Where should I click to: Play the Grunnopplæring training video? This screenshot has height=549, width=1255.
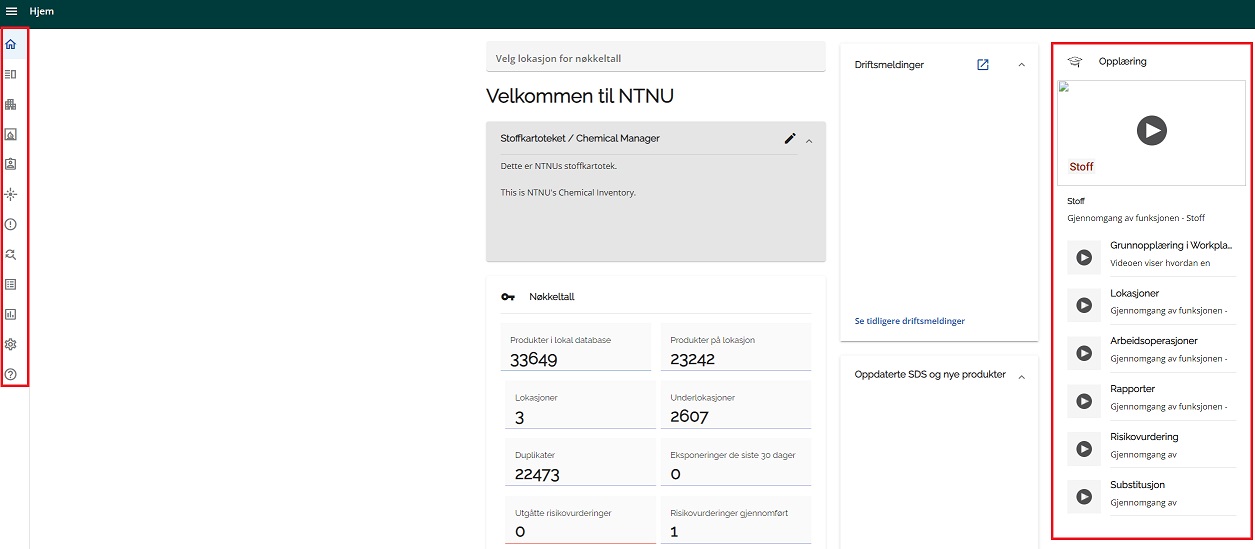(1084, 257)
